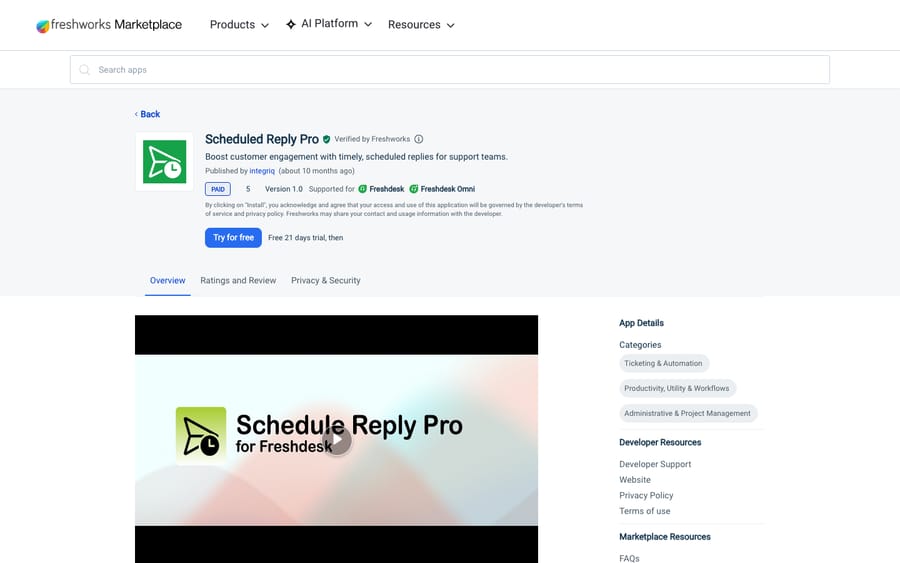The image size is (900, 563).
Task: Click the video's app logo thumbnail
Action: (x=201, y=436)
